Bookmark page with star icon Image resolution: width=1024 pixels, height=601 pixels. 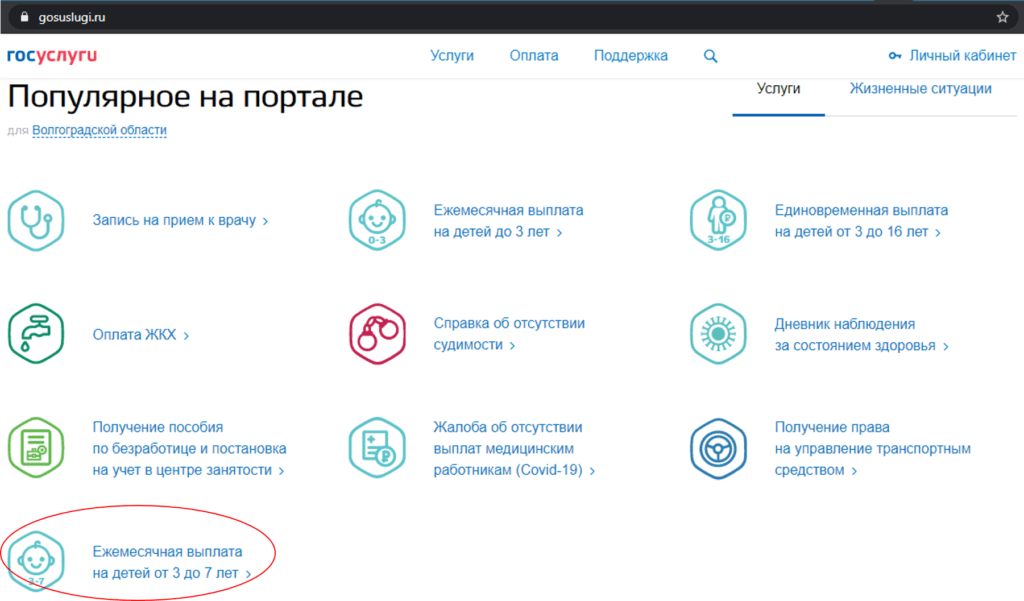1002,17
